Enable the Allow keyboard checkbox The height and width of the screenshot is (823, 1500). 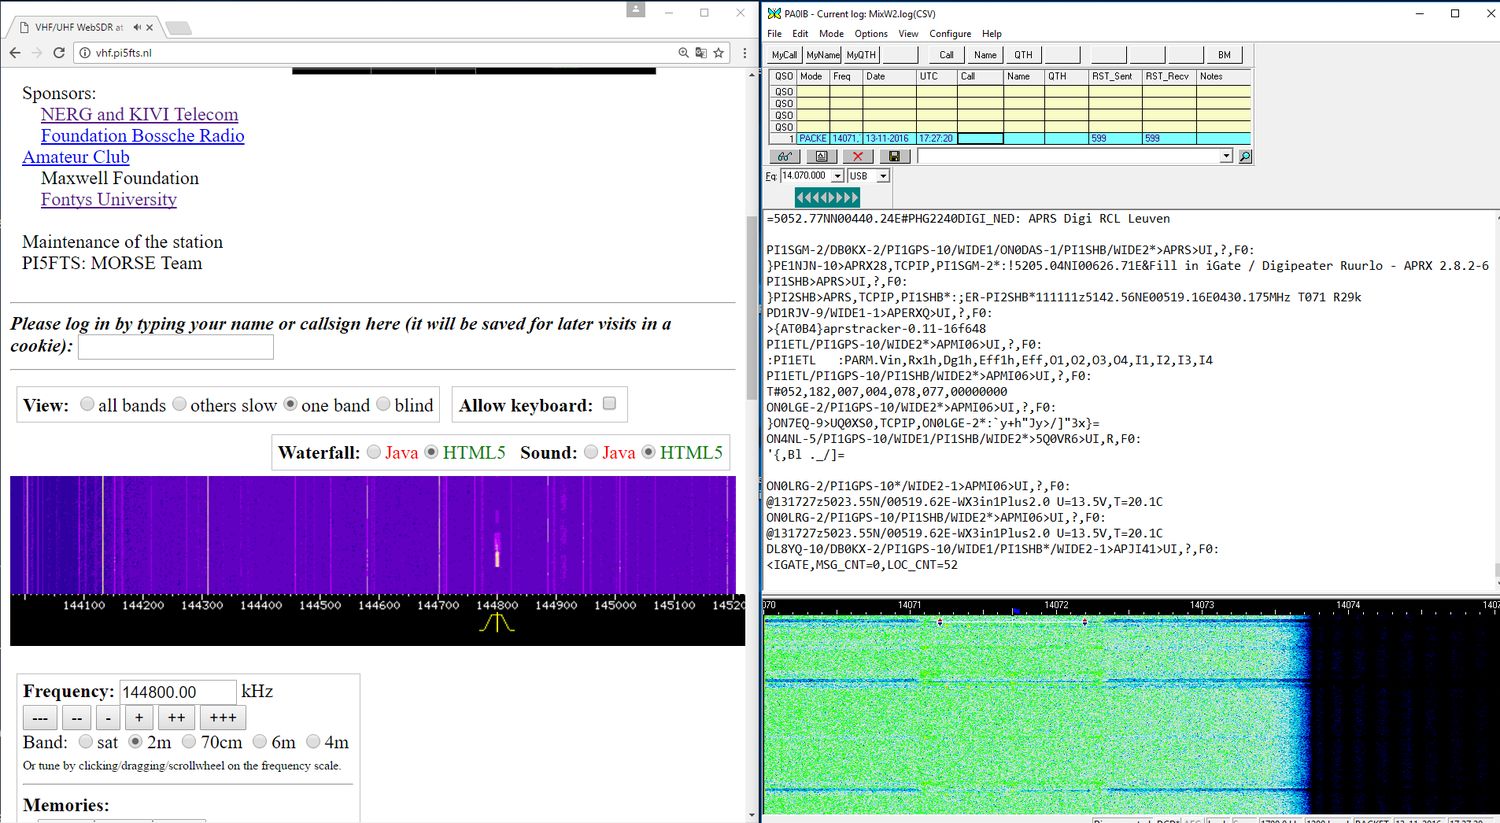click(609, 404)
